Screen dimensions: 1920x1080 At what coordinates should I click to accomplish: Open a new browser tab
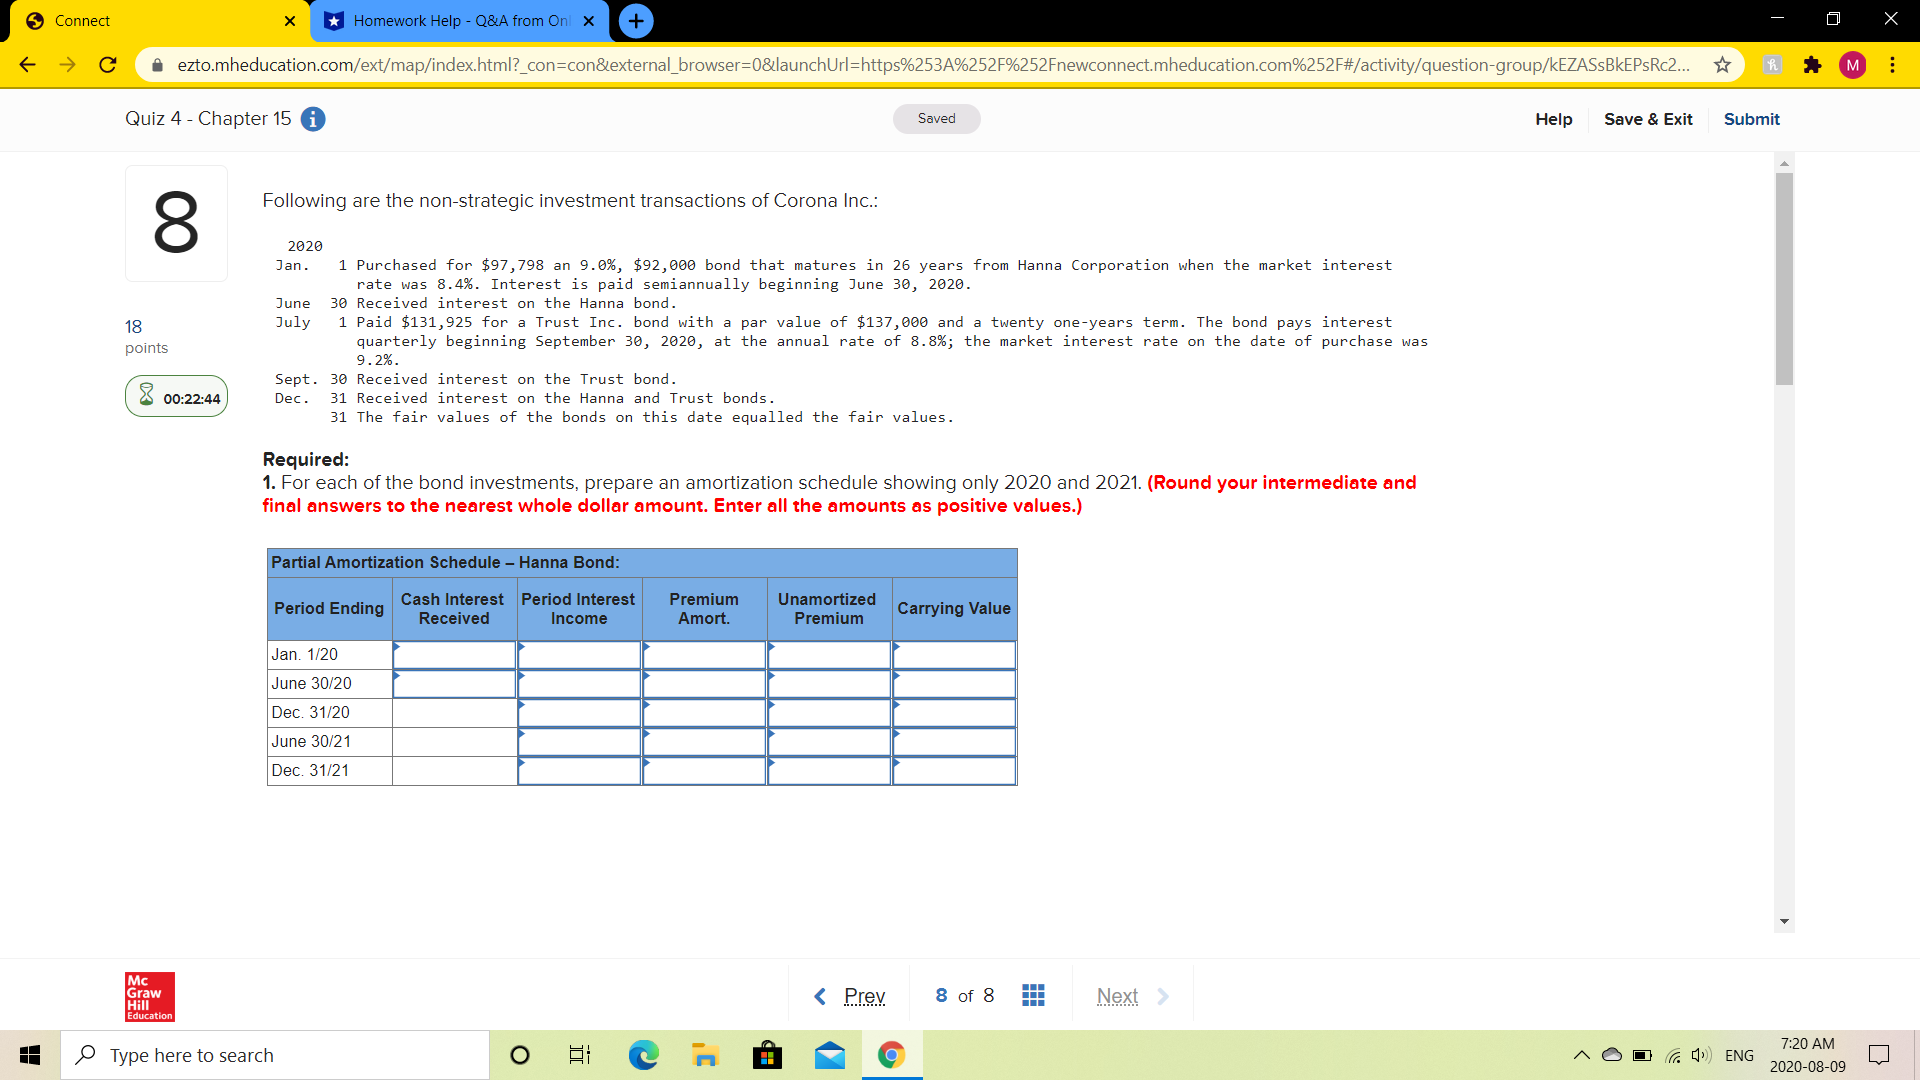636,21
